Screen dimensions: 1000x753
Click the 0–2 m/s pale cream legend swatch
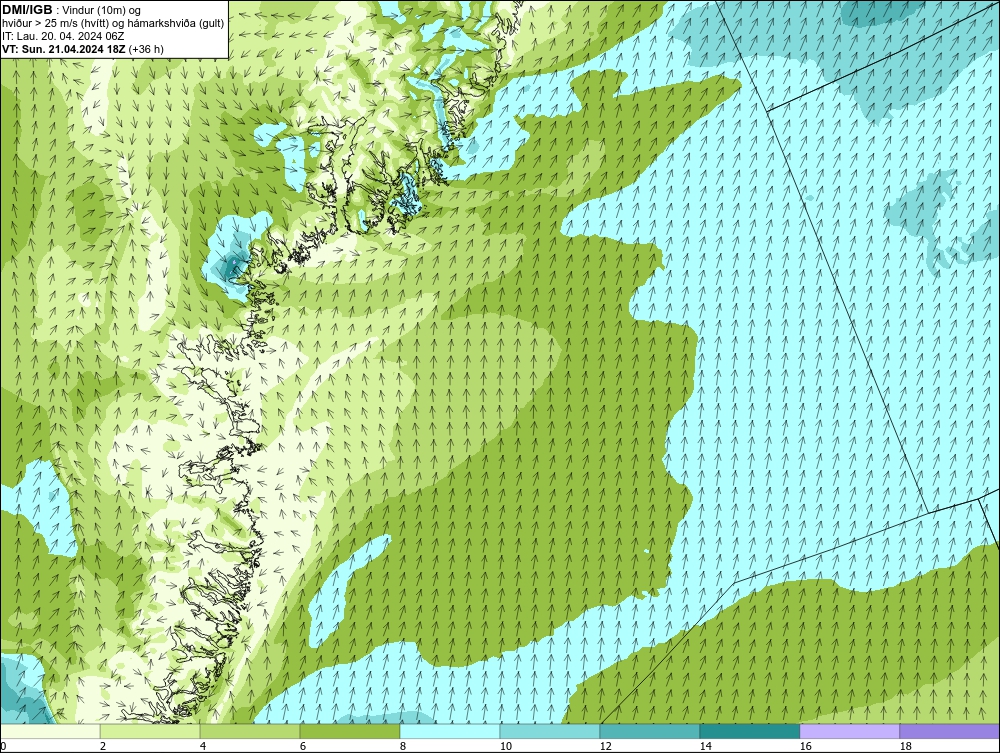coord(50,731)
